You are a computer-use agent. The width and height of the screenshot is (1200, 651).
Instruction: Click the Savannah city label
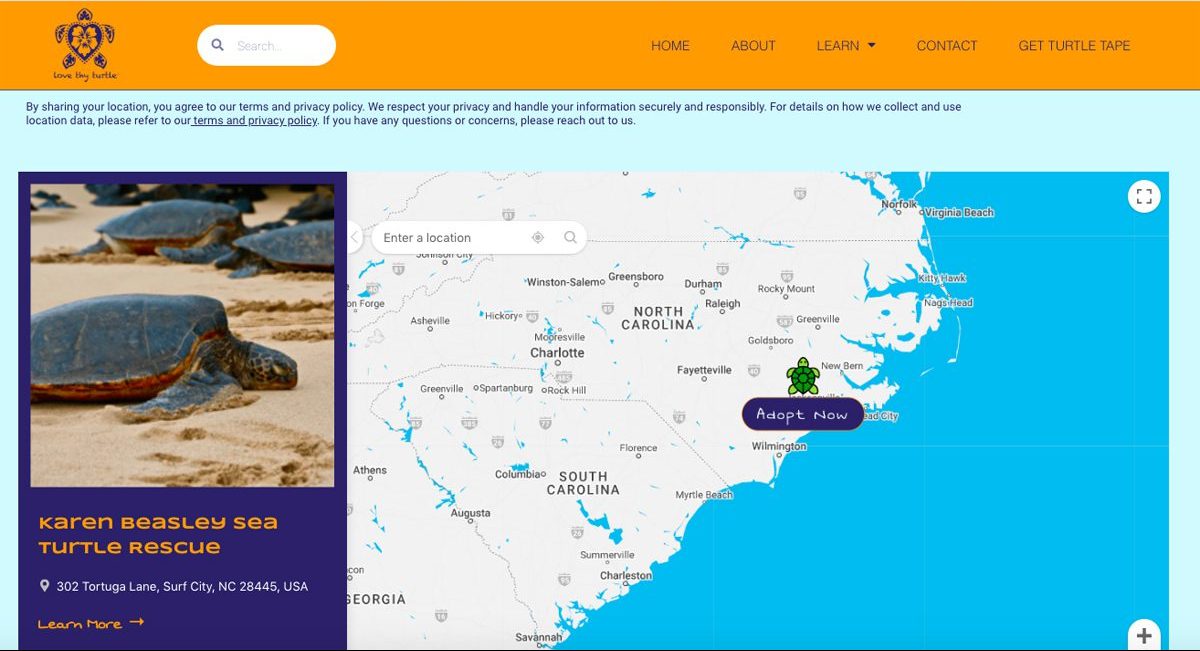(x=539, y=637)
